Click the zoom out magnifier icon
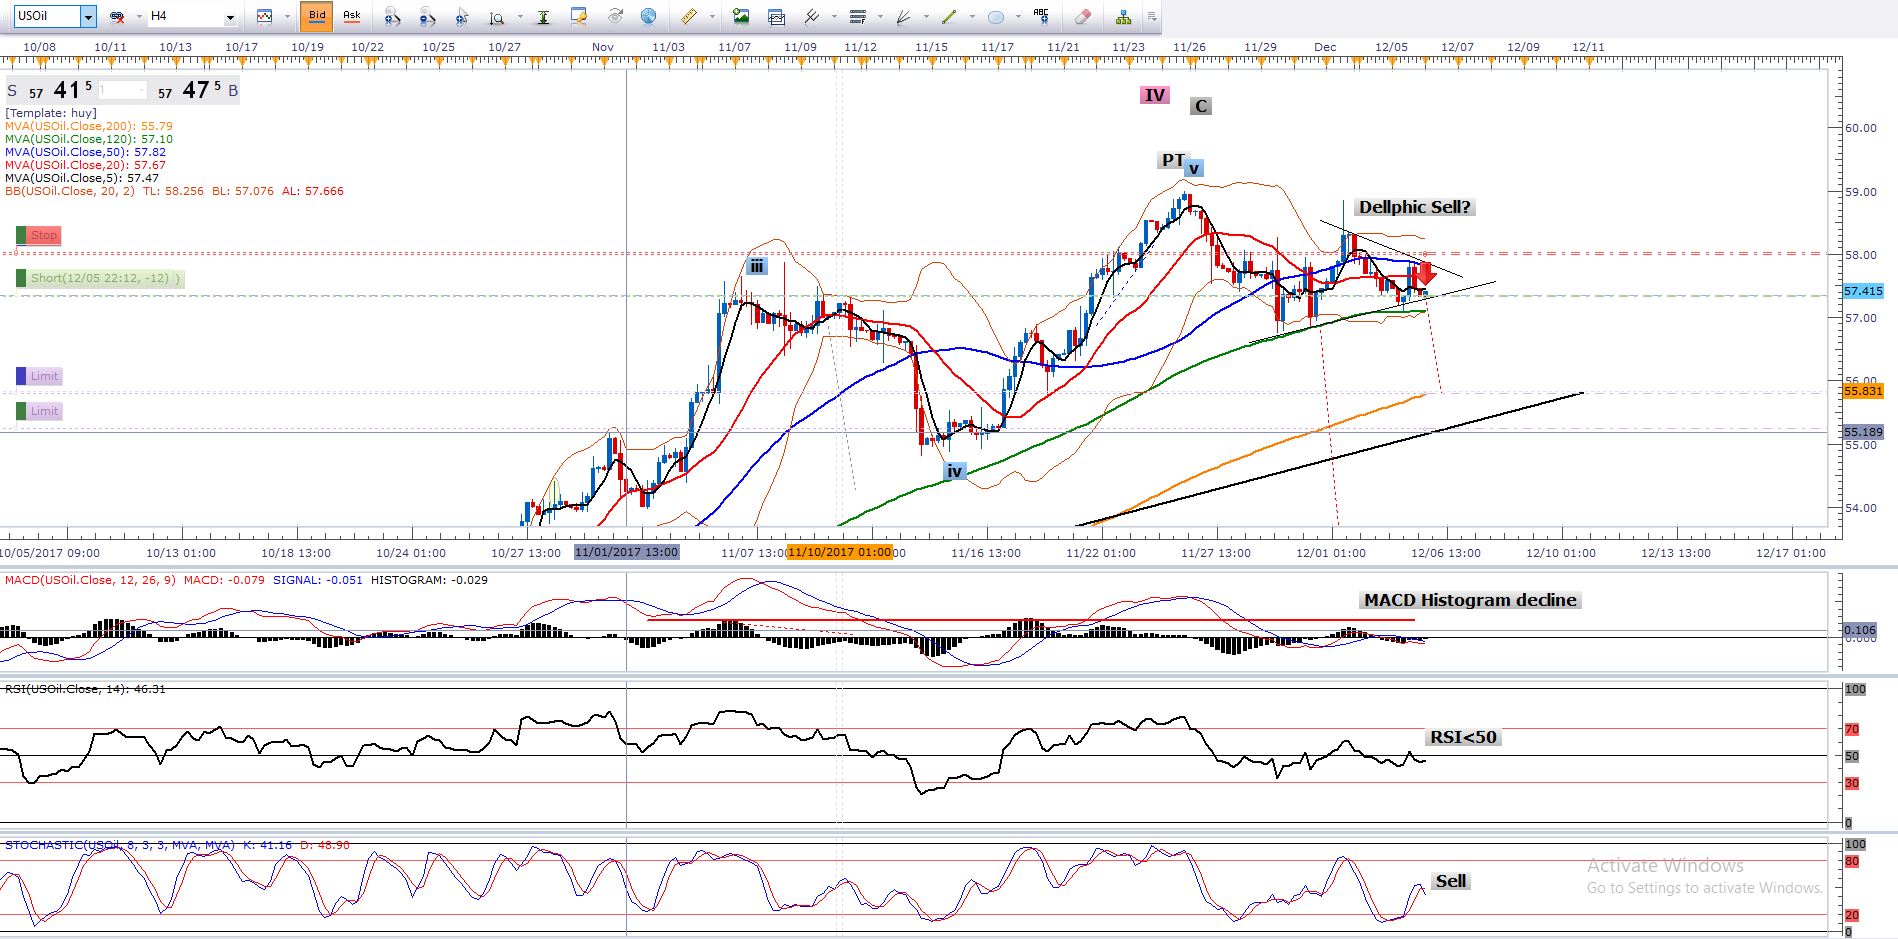This screenshot has width=1898, height=939. click(x=427, y=16)
